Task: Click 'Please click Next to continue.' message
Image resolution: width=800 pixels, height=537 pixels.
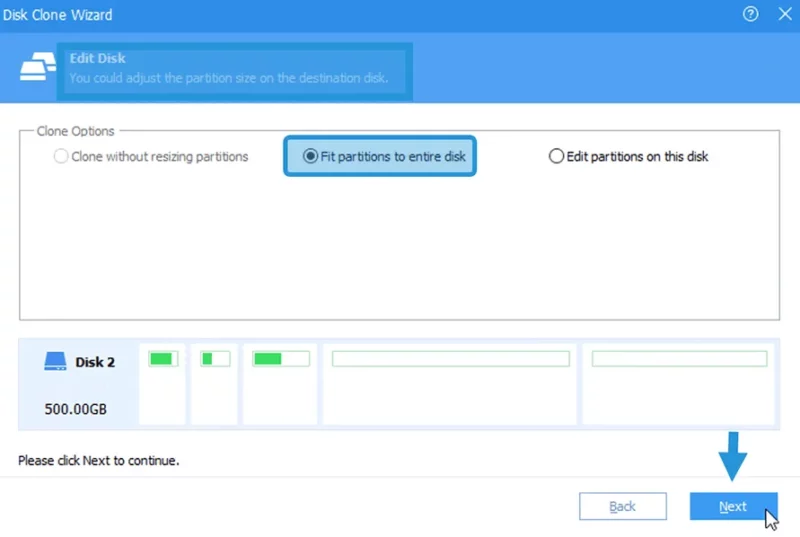Action: [98, 461]
